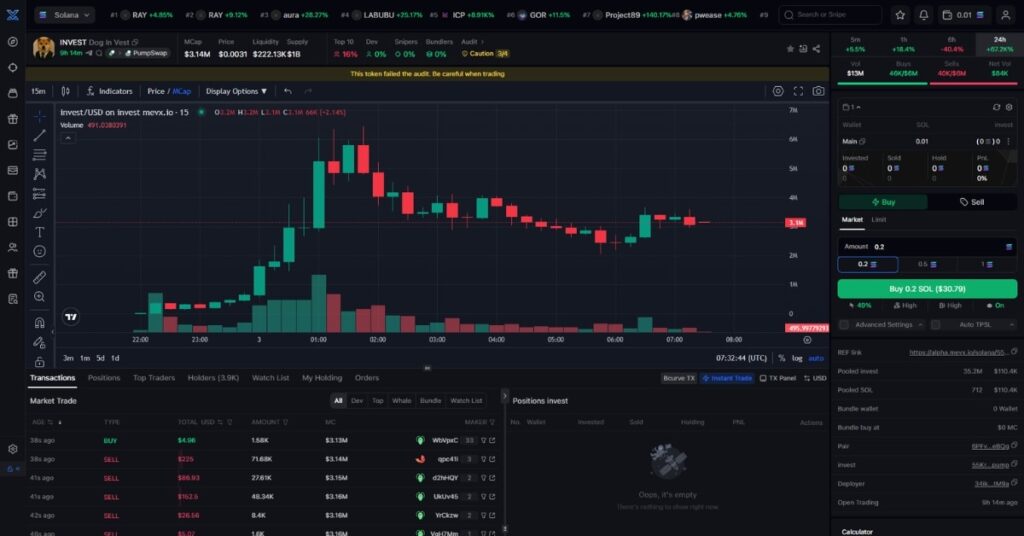Toggle the Bcurve TX filter
1024x536 pixels.
(x=679, y=378)
